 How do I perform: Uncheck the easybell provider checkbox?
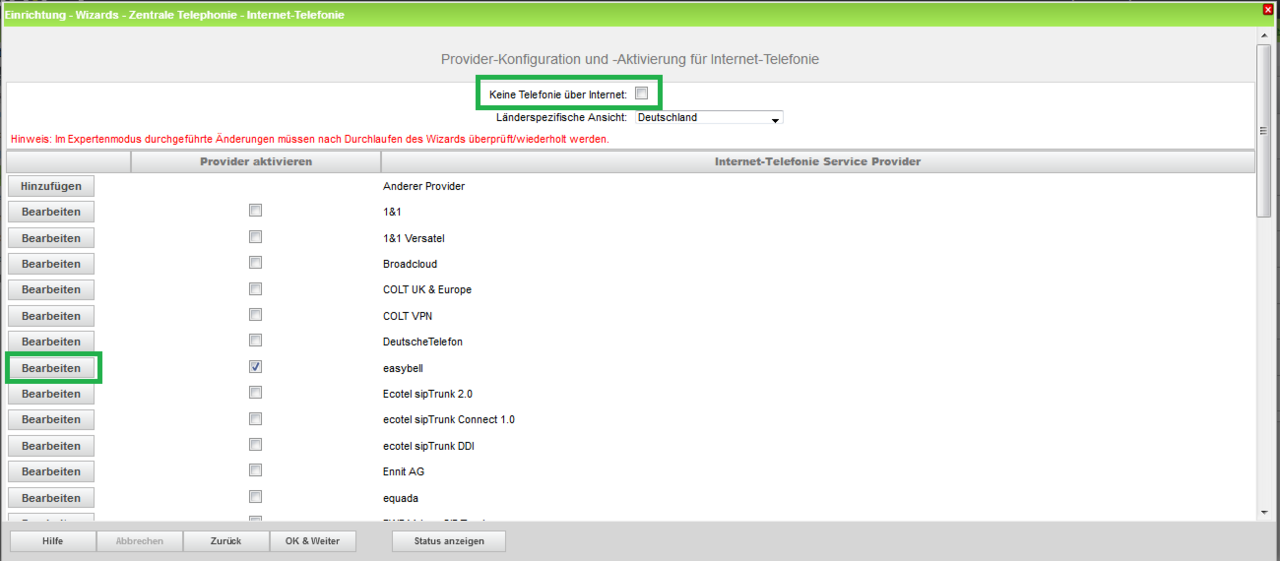255,367
